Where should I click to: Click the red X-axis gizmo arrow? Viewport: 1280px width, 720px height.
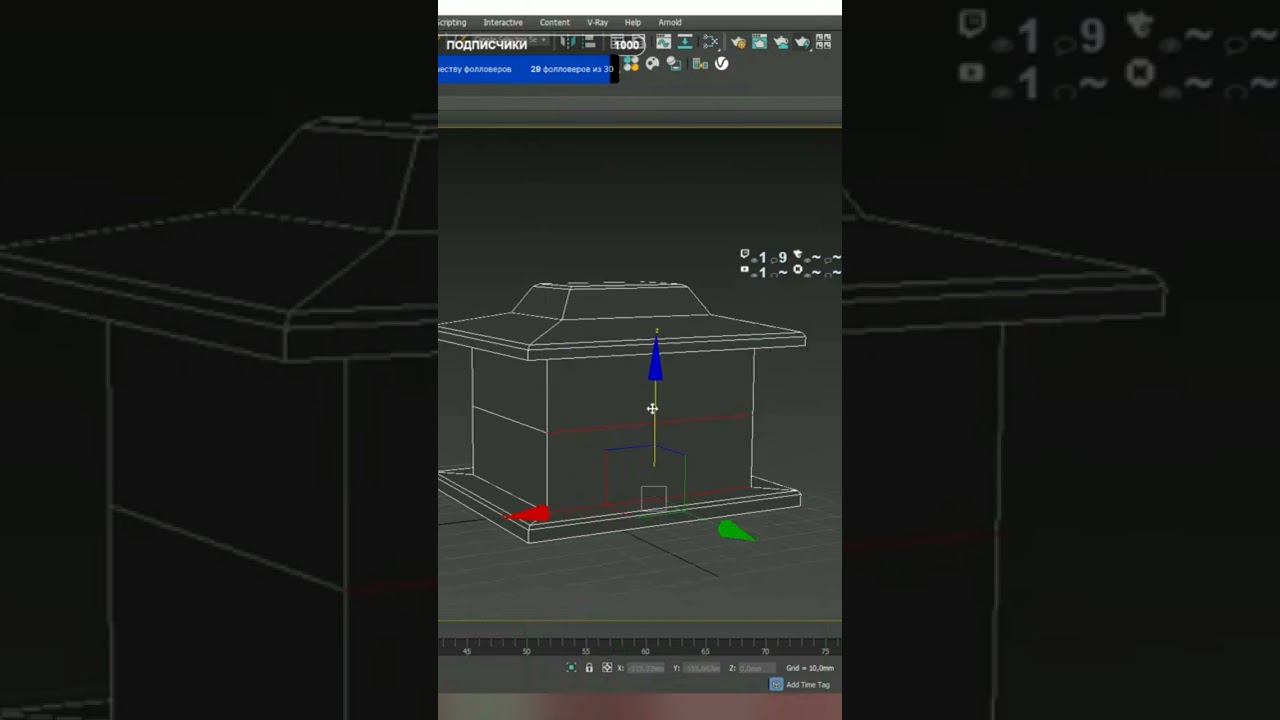[x=527, y=515]
